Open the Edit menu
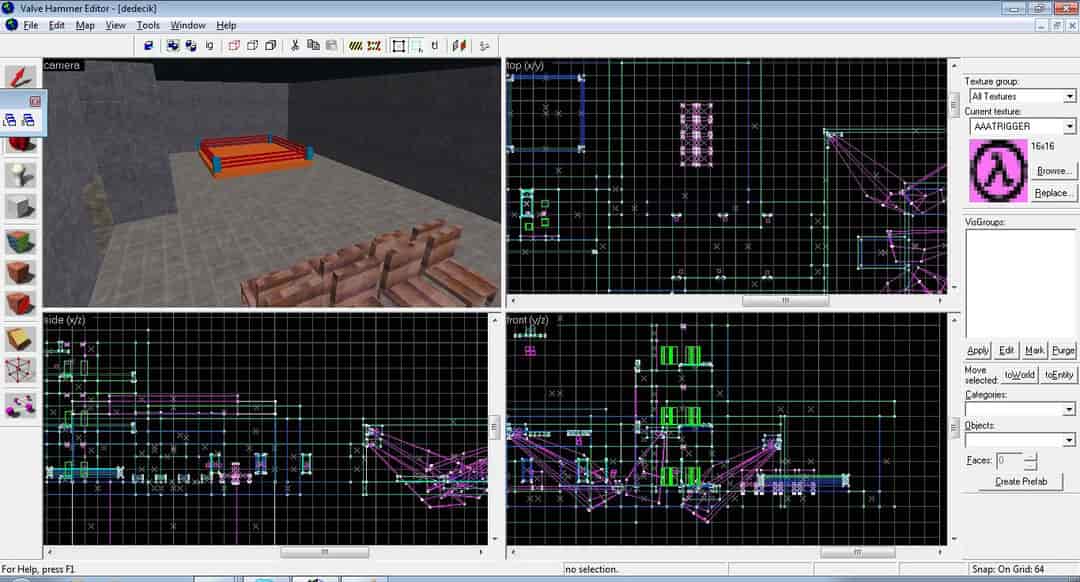Viewport: 1080px width, 582px height. tap(56, 25)
